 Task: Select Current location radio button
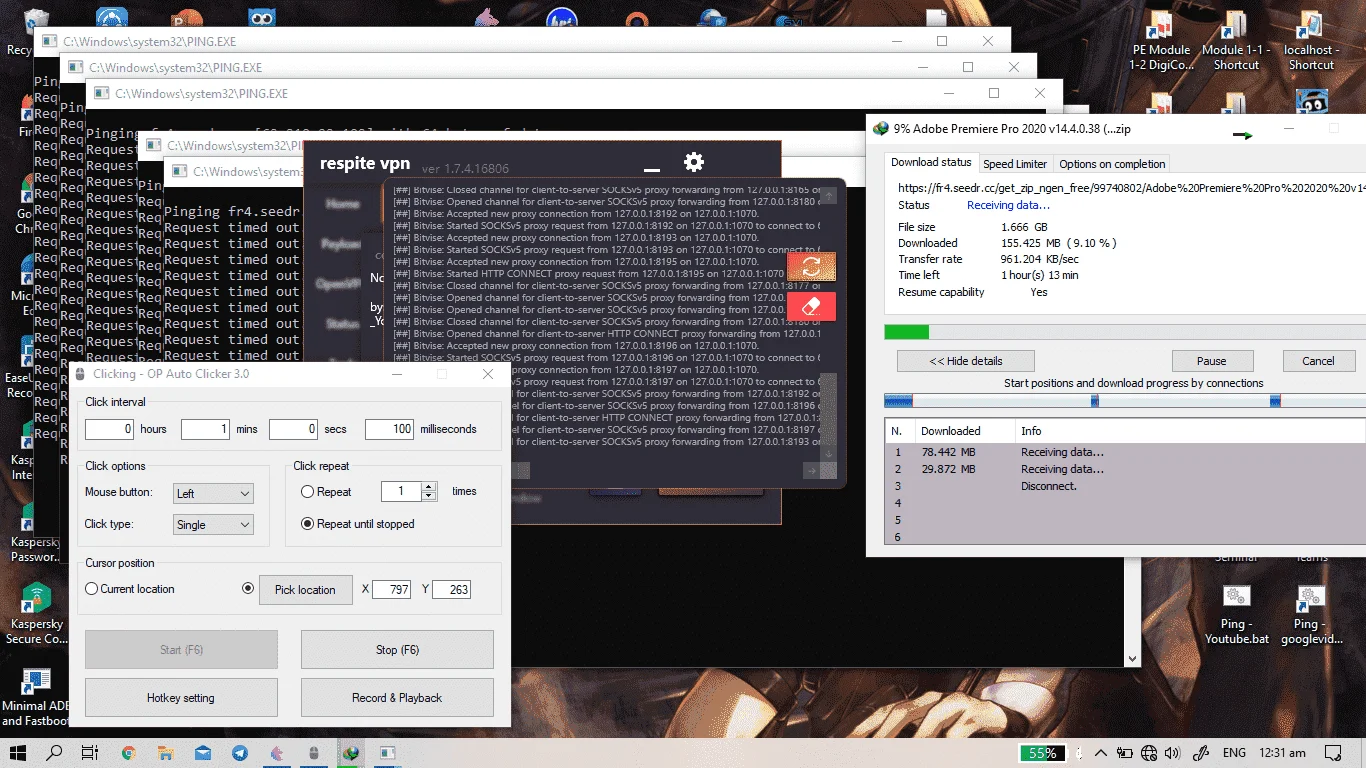tap(92, 589)
